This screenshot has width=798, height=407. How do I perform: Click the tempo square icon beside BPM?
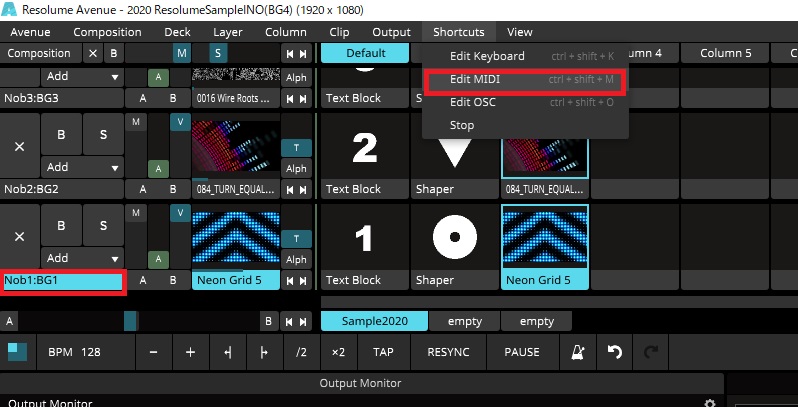[17, 352]
